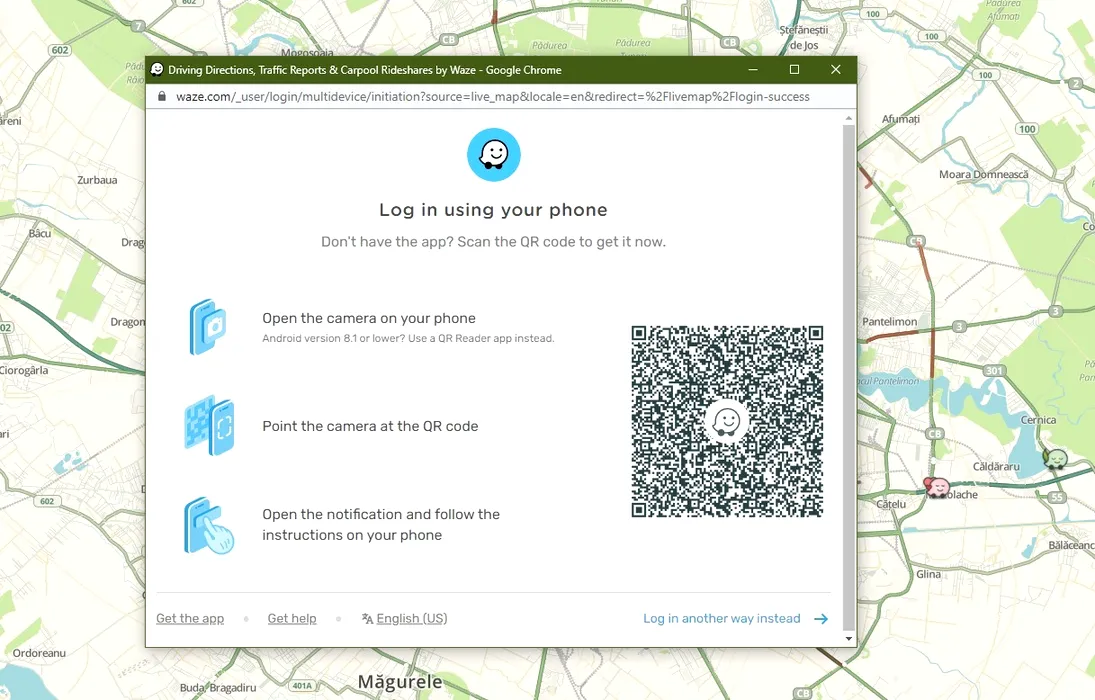Click the Cățelu label on the map
Screen dimensions: 1095x700
891,504
